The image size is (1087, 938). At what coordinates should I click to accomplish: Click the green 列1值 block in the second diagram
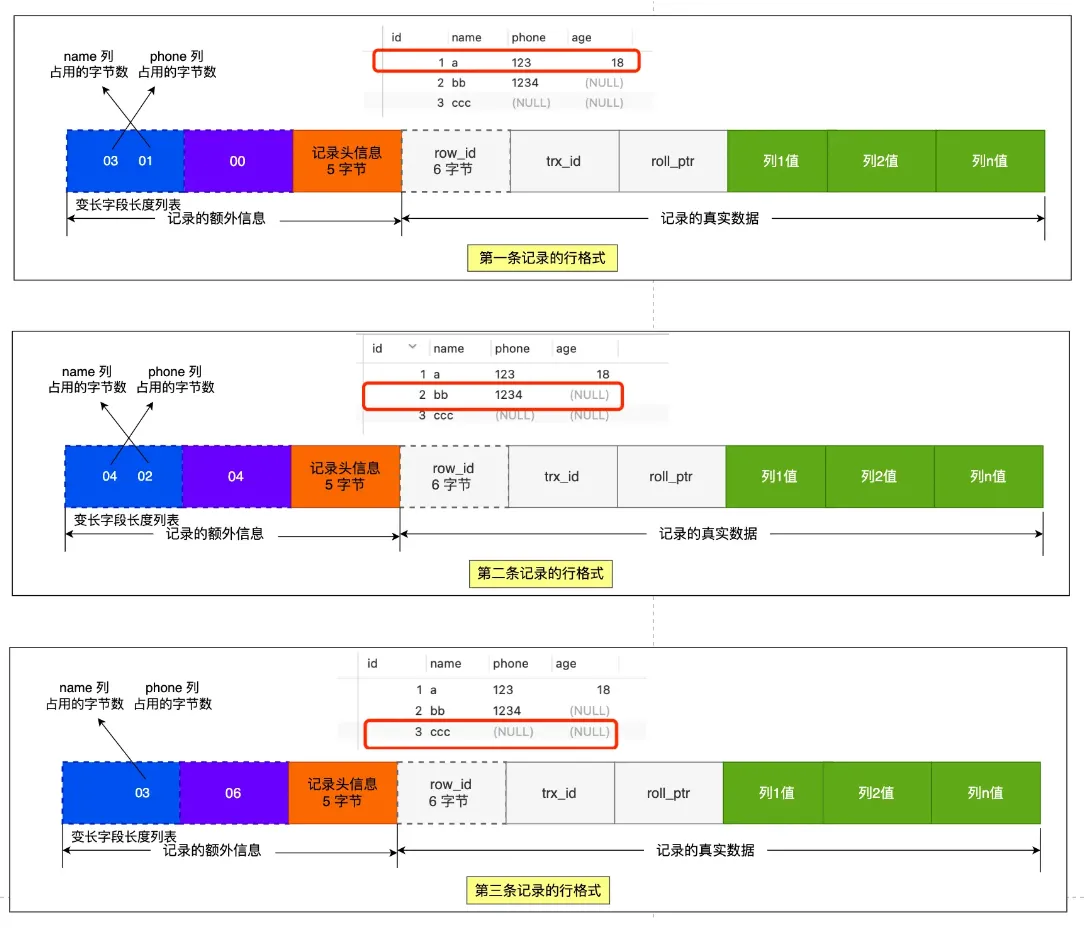pyautogui.click(x=779, y=476)
